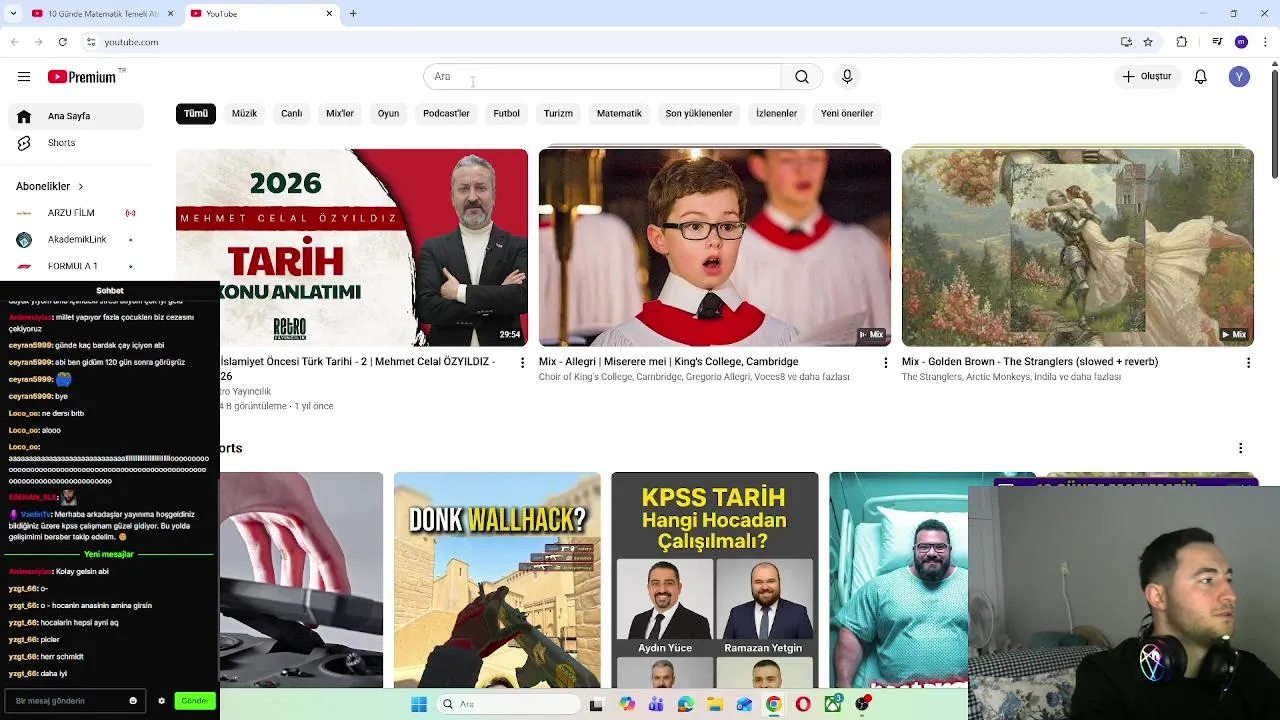This screenshot has width=1280, height=720.
Task: Open the choir boy Allegri mix thumbnail
Action: (715, 247)
